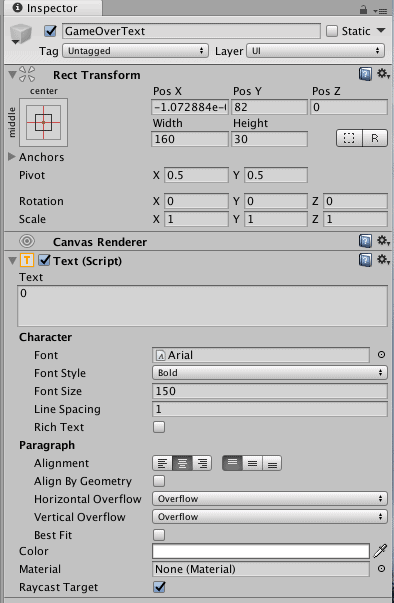Open the Font Style dropdown showing Bold
Screen dimensions: 394x603
[270, 373]
